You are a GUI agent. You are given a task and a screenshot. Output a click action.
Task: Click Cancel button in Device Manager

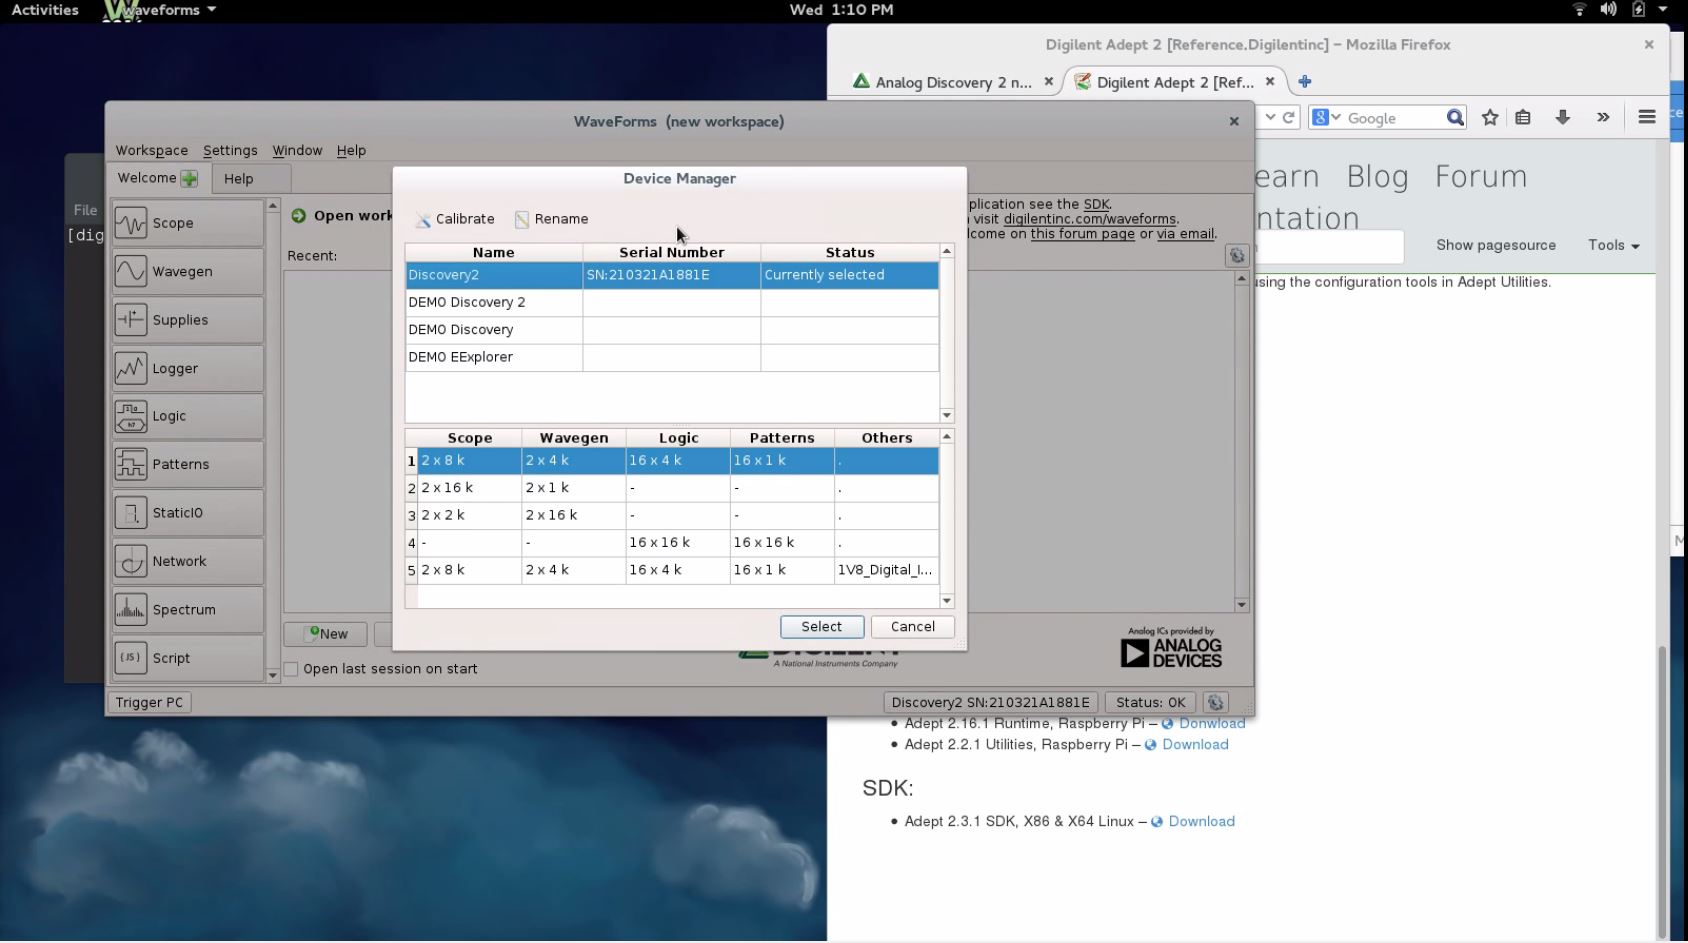913,626
